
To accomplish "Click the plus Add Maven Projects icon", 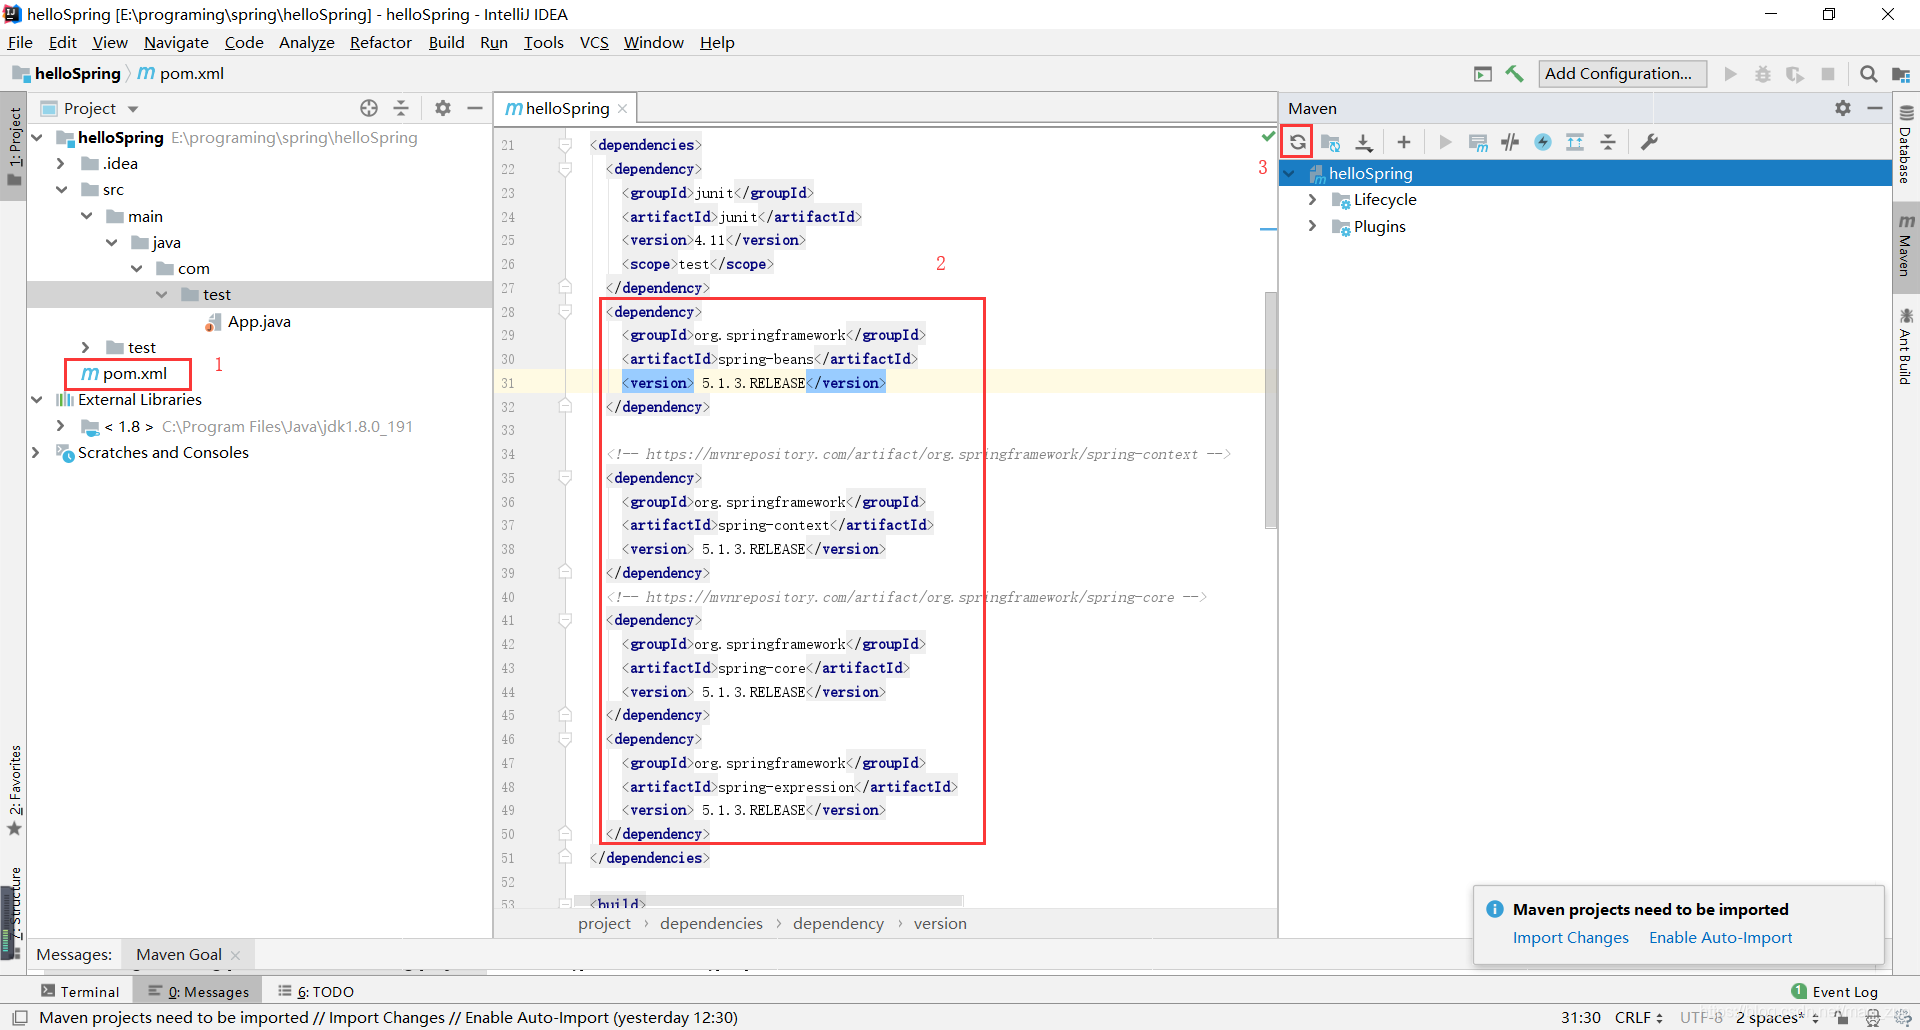I will point(1404,142).
